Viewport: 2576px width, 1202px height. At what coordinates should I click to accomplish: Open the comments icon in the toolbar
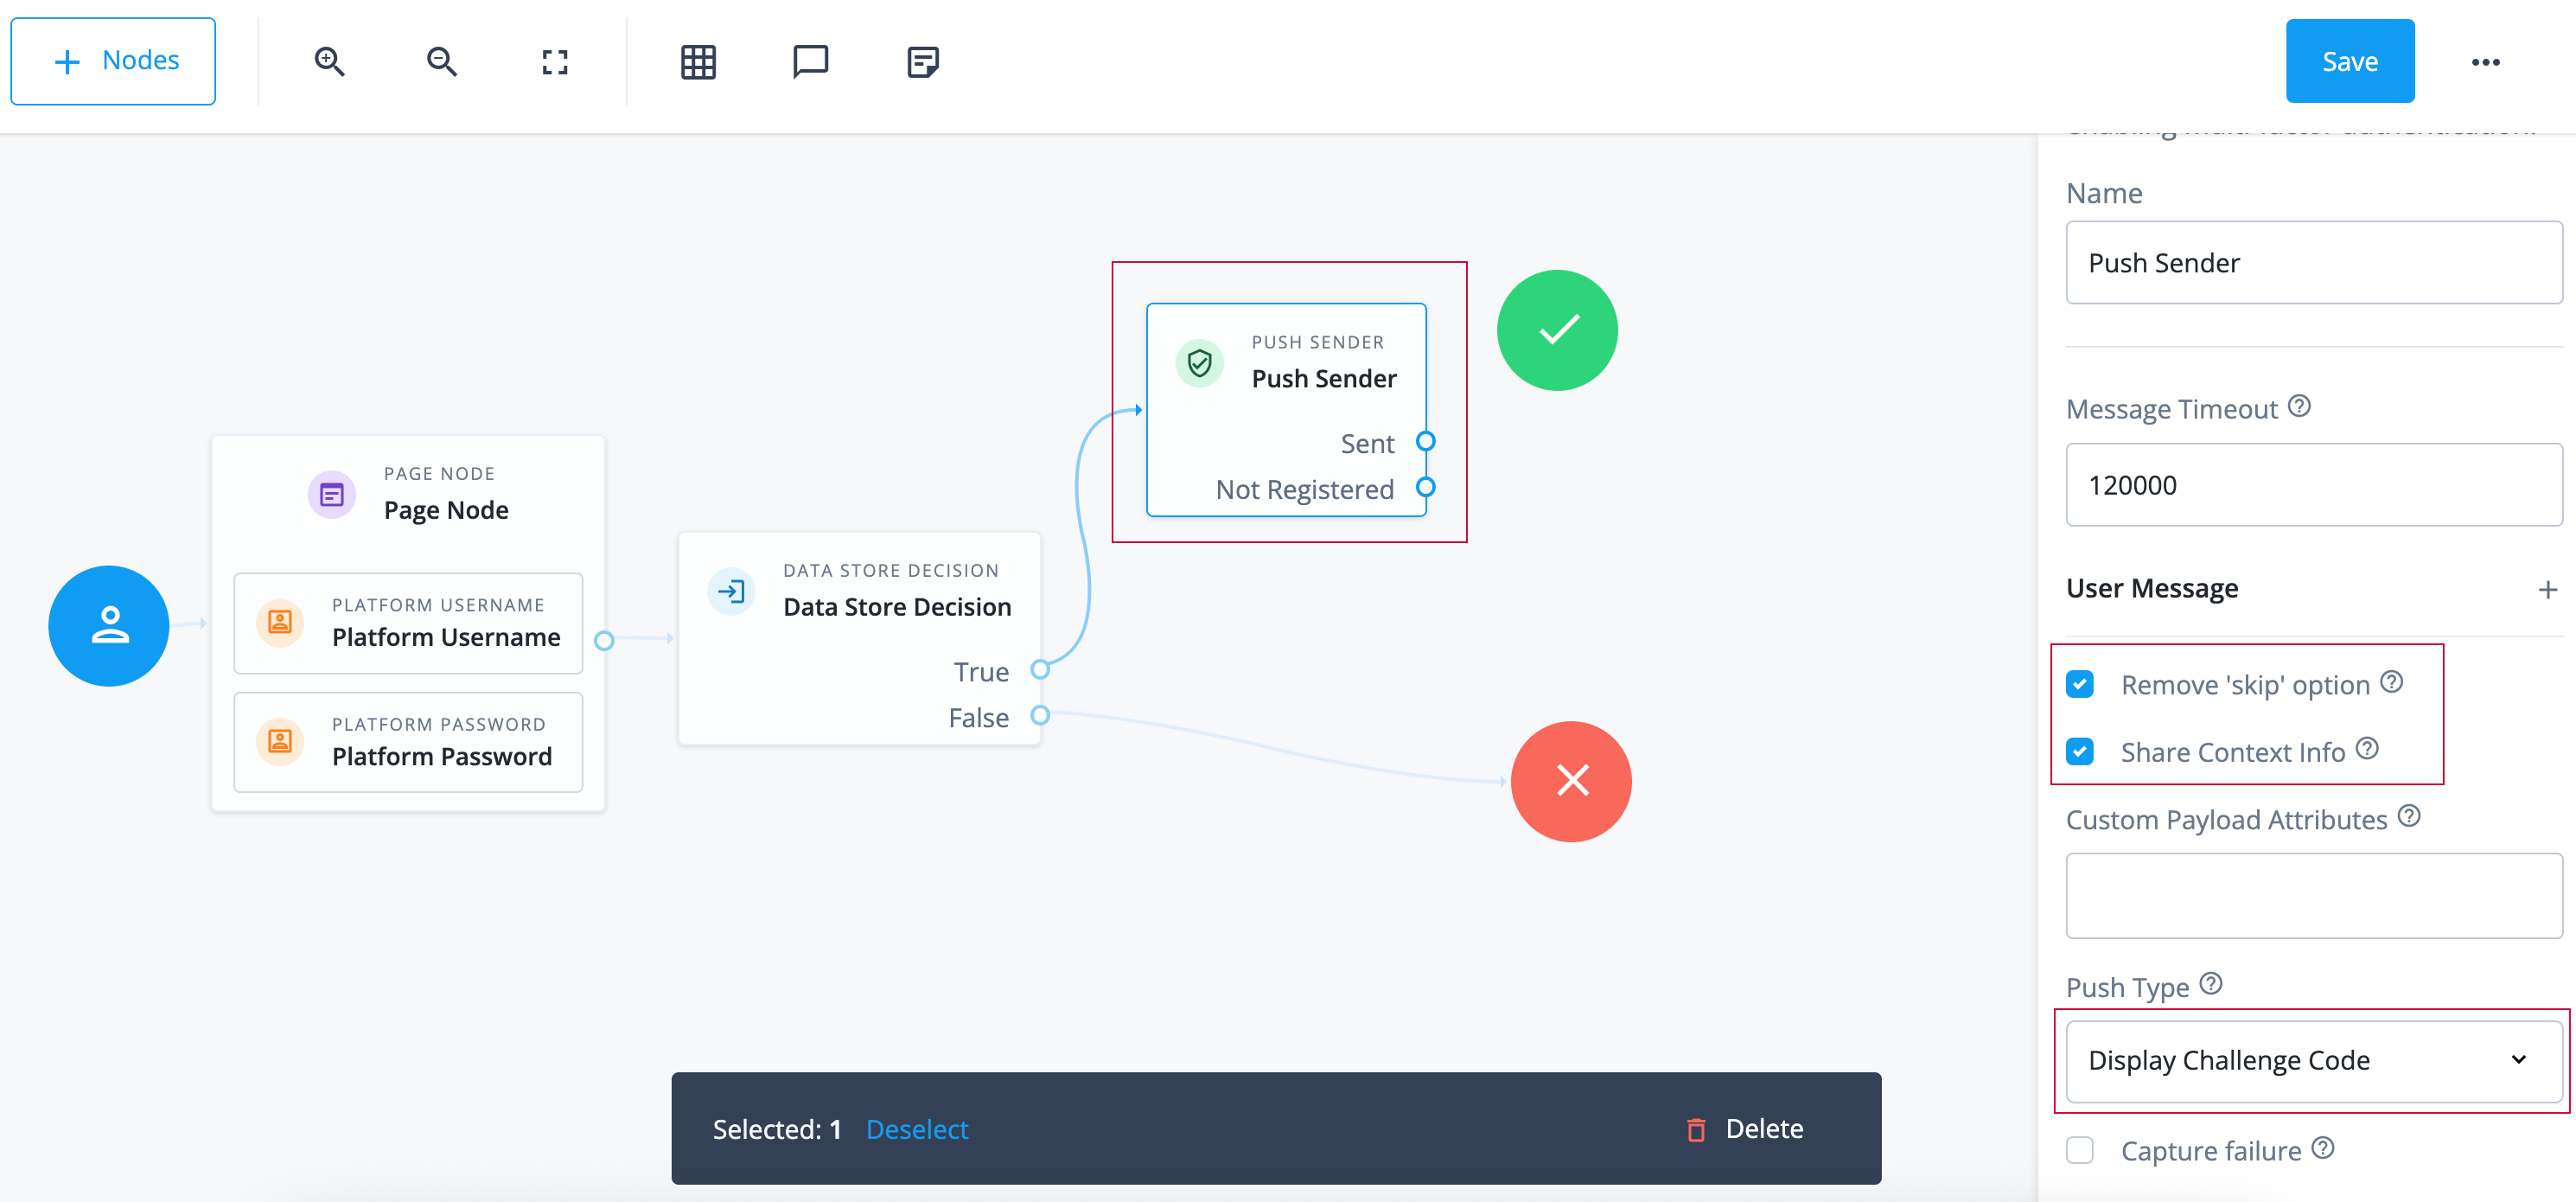pos(810,61)
